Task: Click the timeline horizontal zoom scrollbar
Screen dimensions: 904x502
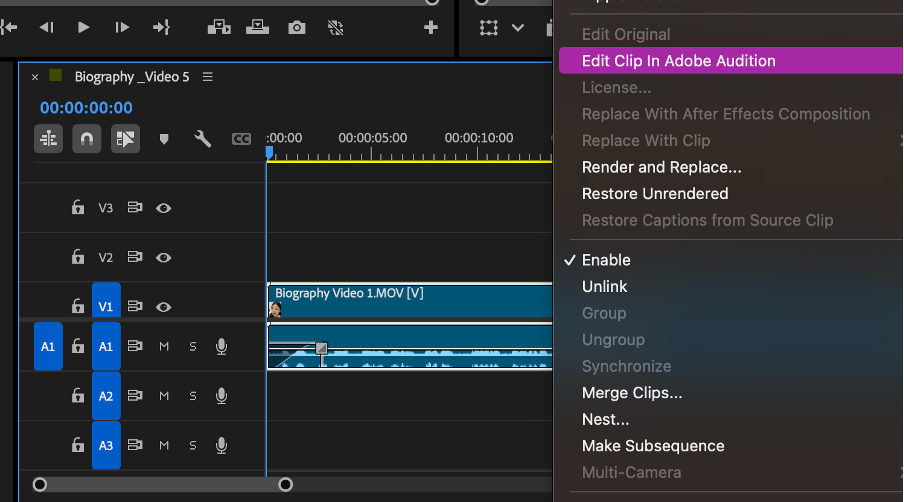Action: click(x=162, y=485)
